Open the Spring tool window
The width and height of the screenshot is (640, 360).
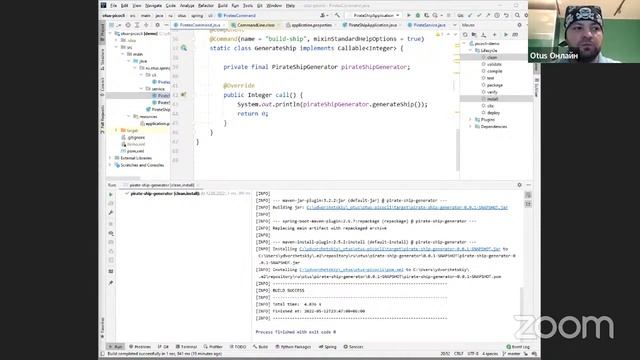click(x=328, y=347)
